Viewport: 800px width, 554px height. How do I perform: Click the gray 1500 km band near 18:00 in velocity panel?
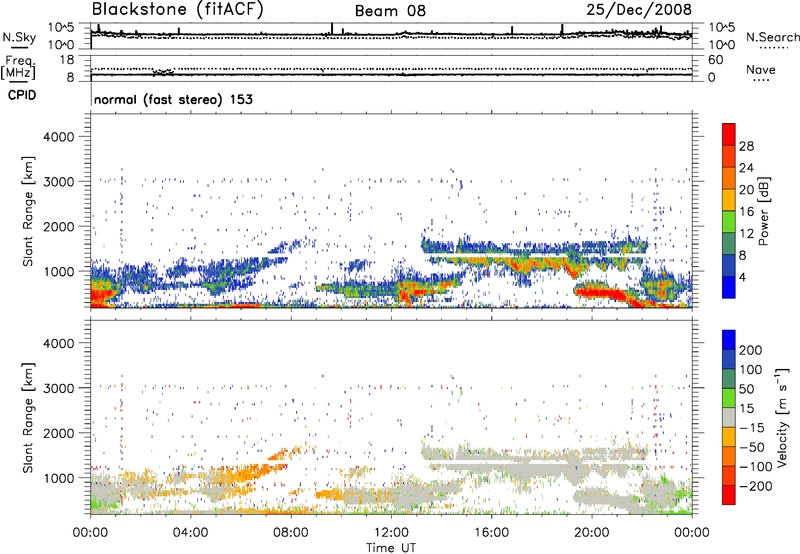536,453
